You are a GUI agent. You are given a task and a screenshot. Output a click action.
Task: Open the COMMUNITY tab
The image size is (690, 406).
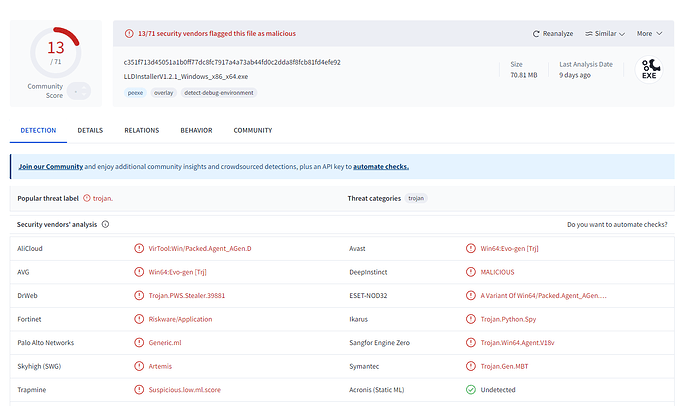253,131
